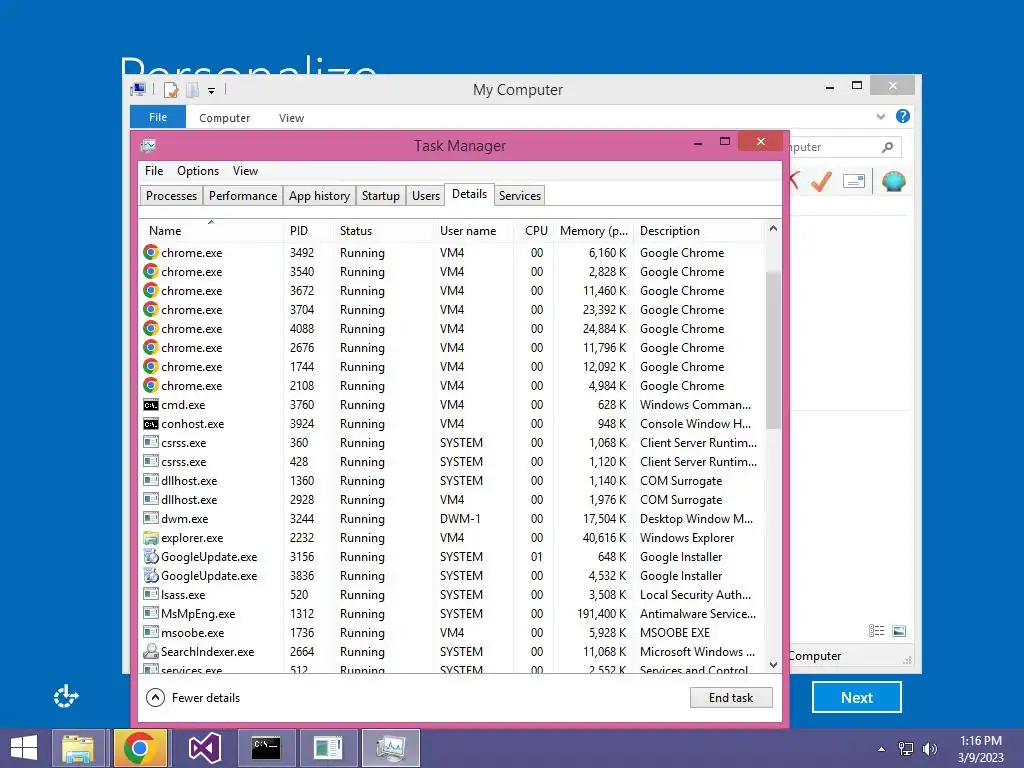This screenshot has height=768, width=1024.
Task: Select the lsass.exe process row
Action: point(451,595)
